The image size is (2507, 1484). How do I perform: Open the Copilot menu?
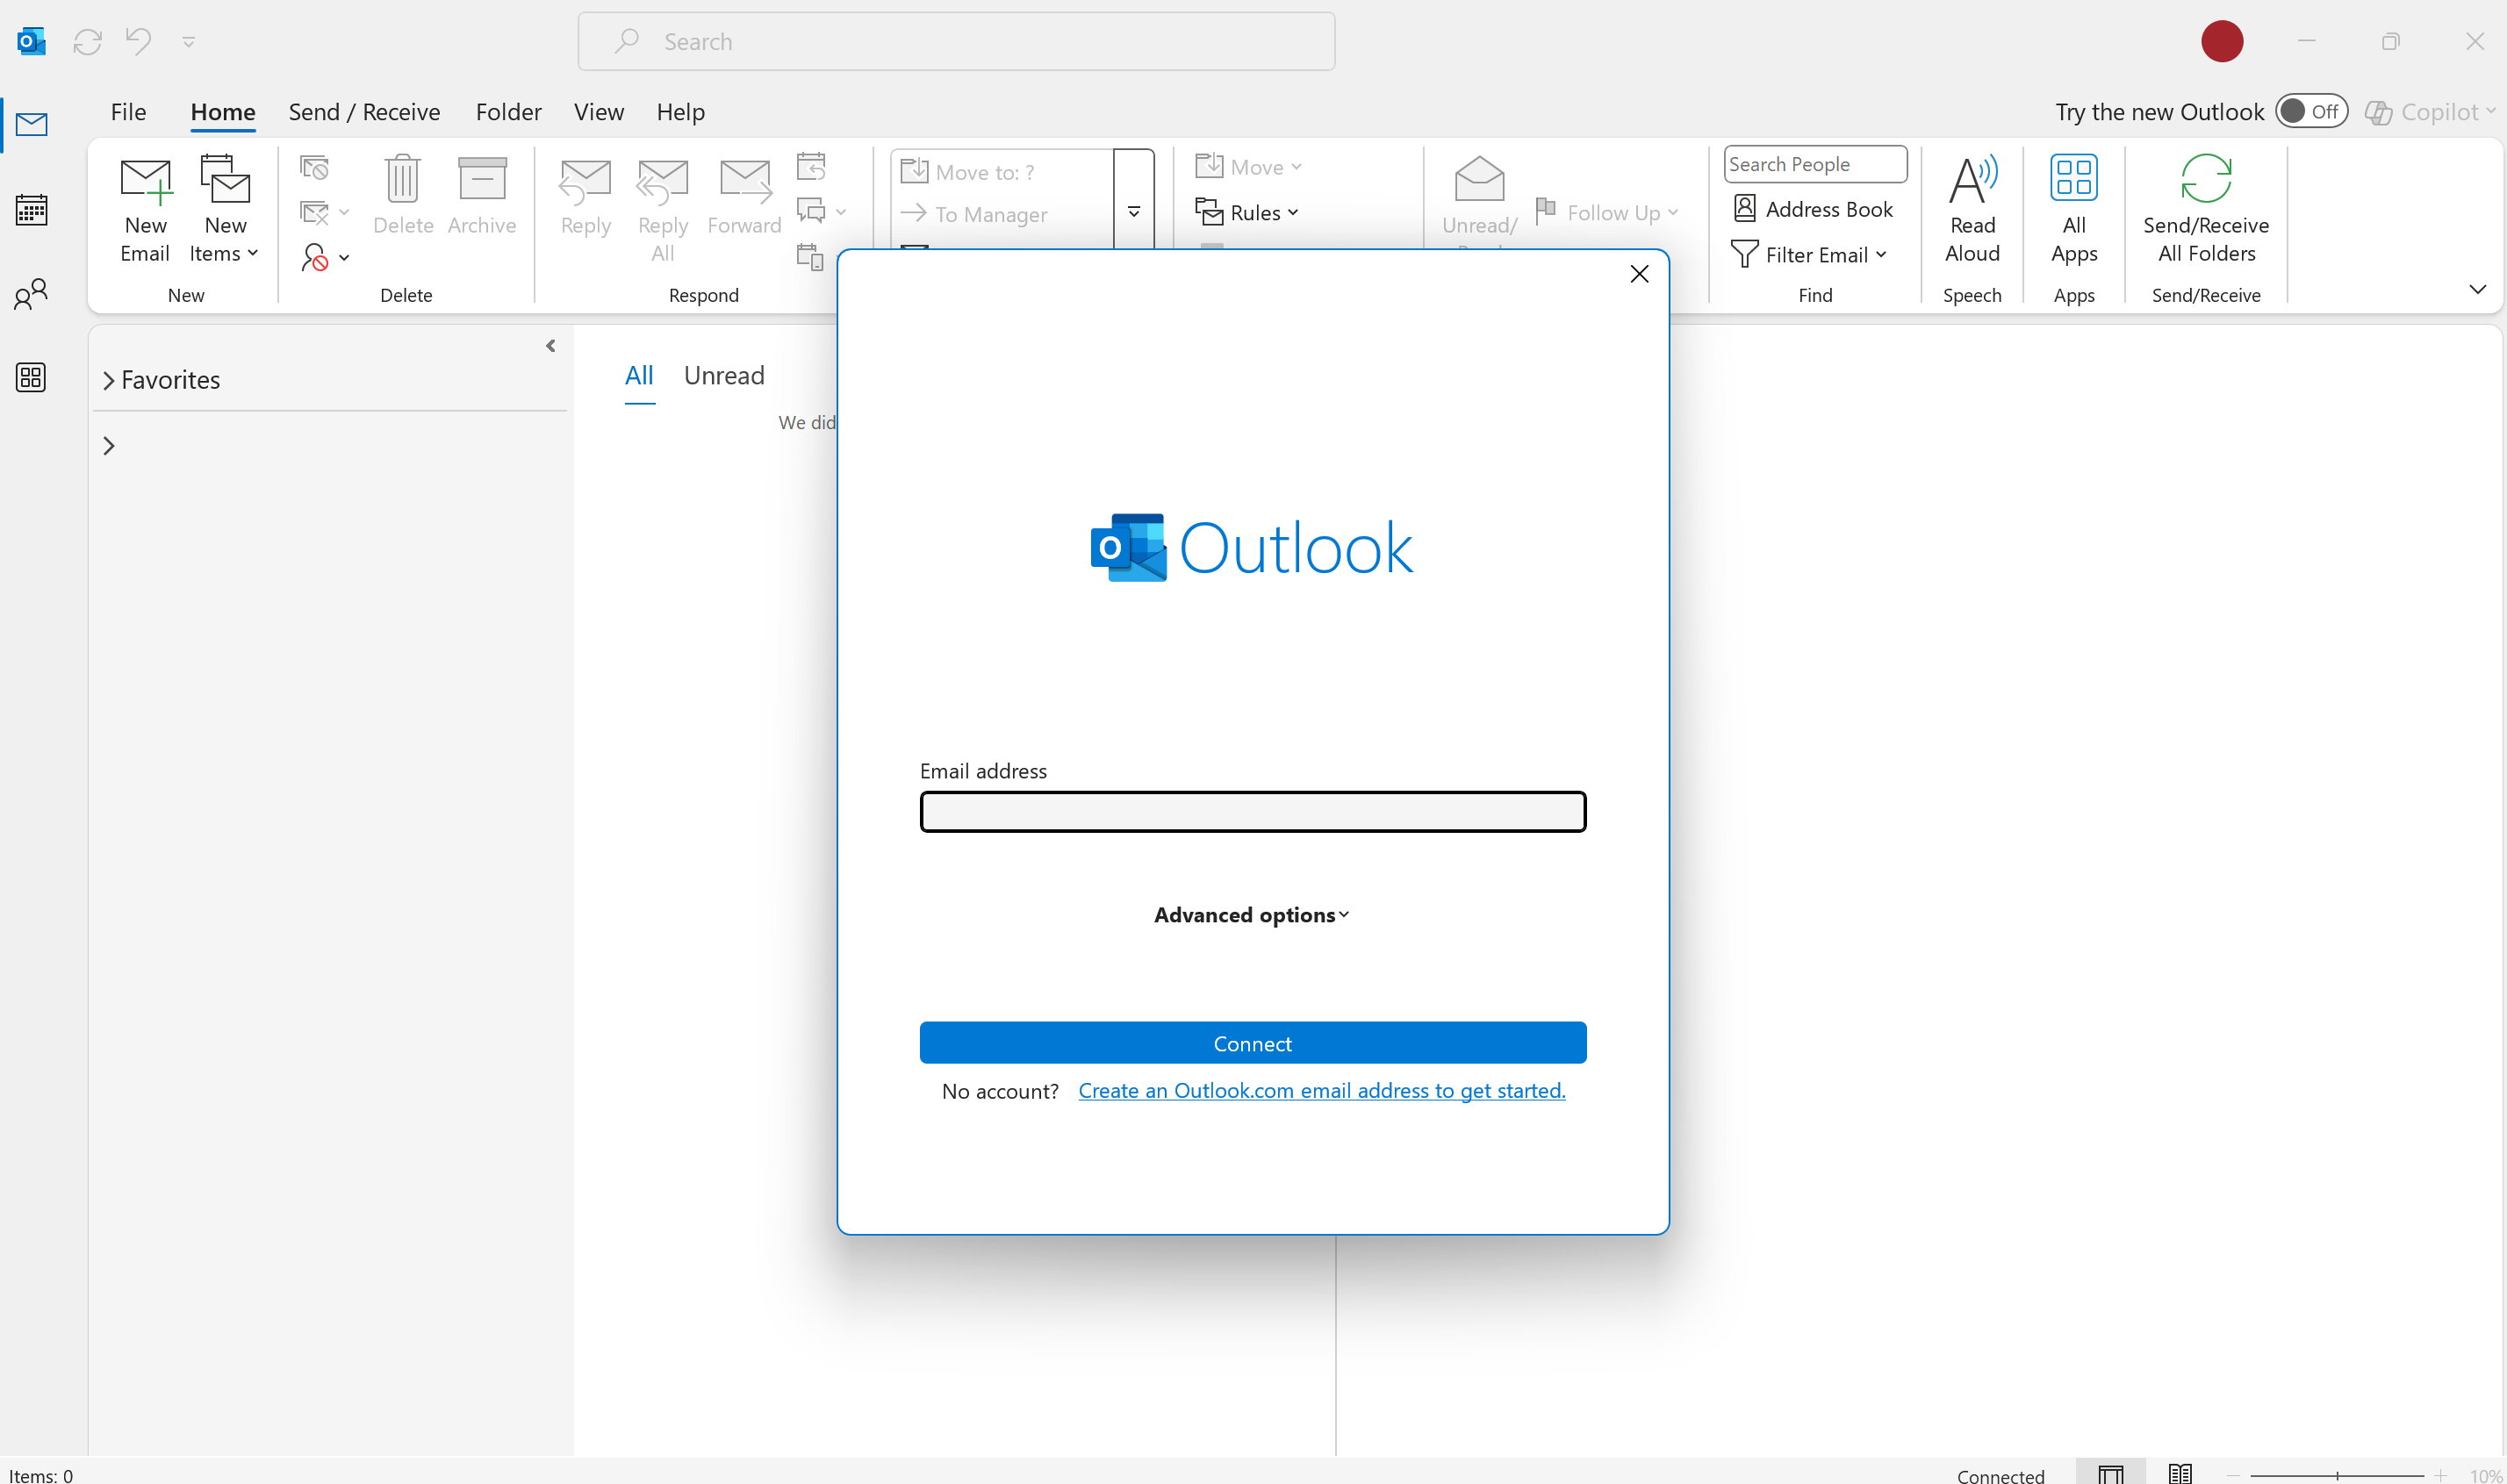(x=2430, y=112)
